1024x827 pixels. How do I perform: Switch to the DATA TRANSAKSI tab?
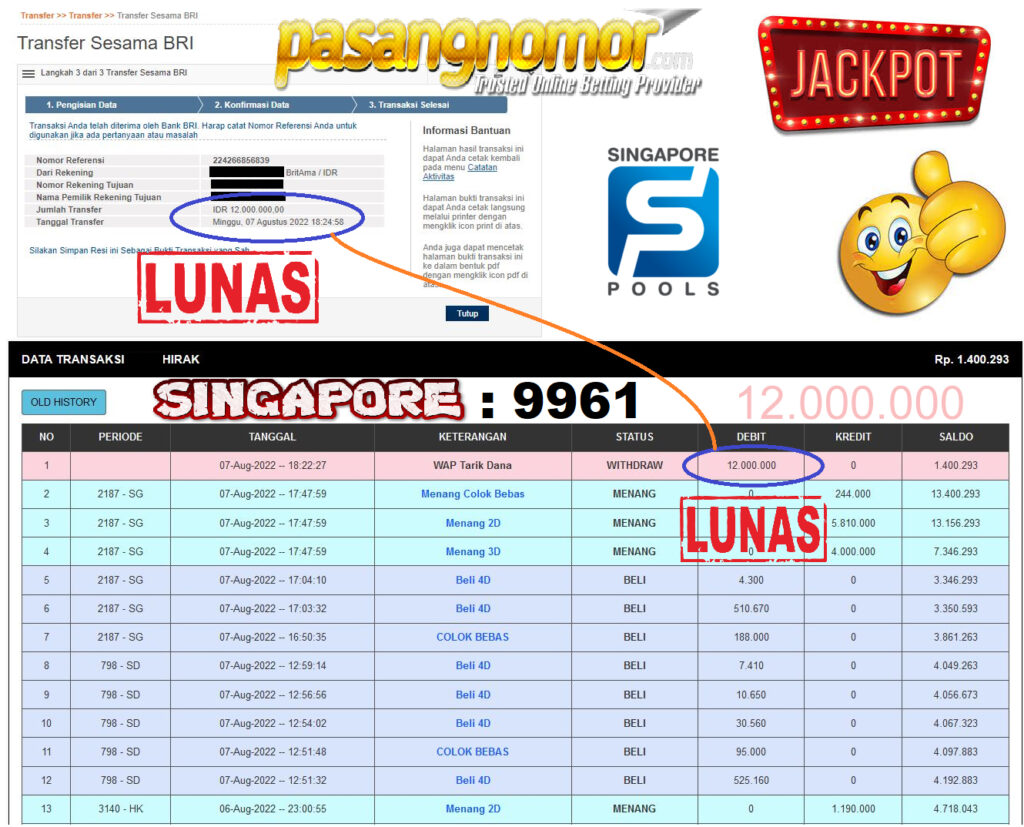pyautogui.click(x=72, y=359)
